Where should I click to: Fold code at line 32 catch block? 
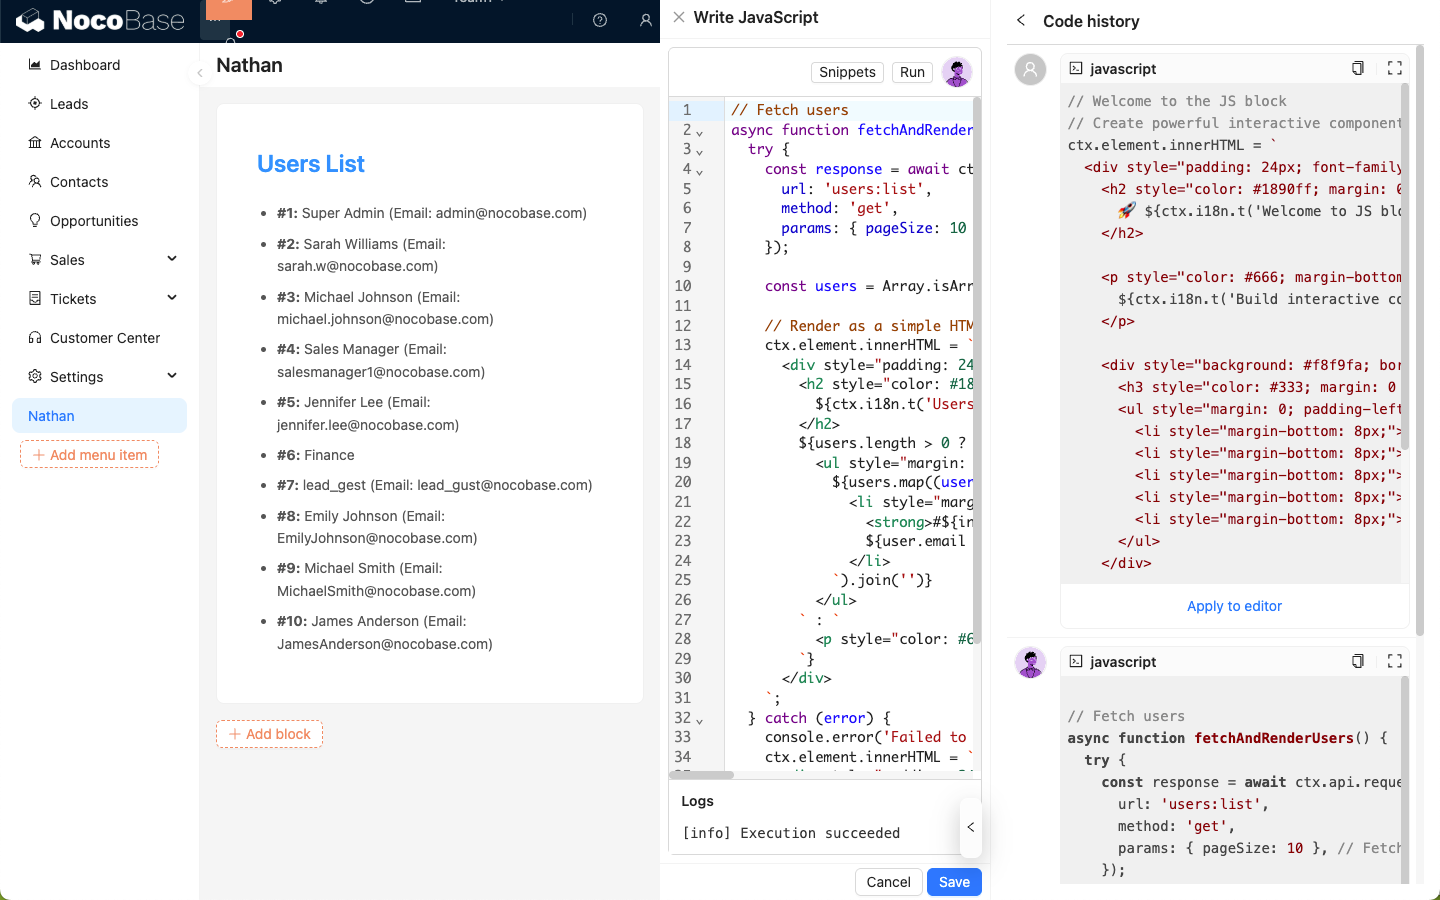click(699, 720)
